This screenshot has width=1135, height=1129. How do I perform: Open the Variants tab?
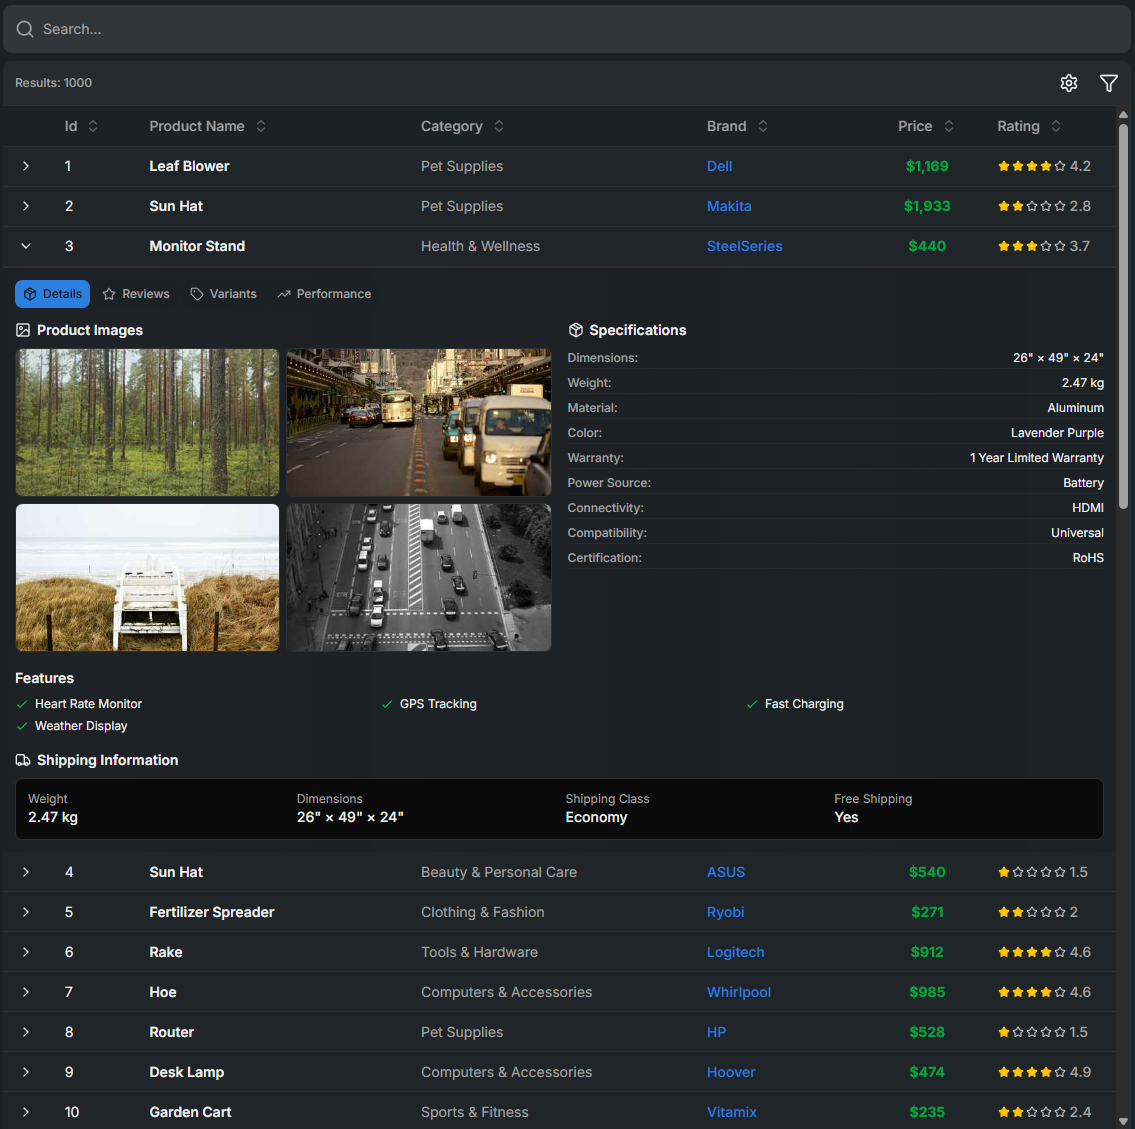pyautogui.click(x=223, y=294)
